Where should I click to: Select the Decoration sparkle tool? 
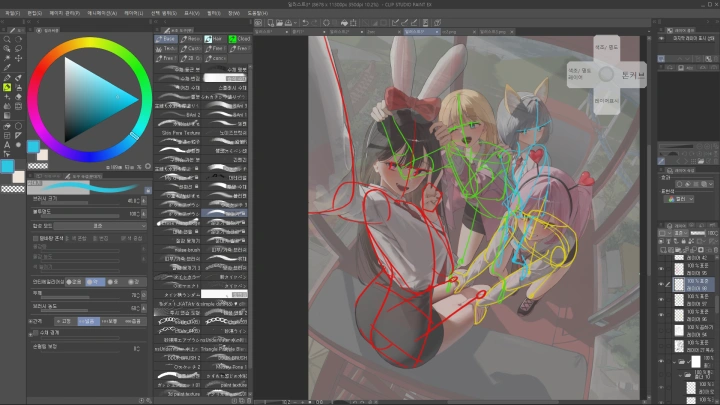[x=7, y=97]
